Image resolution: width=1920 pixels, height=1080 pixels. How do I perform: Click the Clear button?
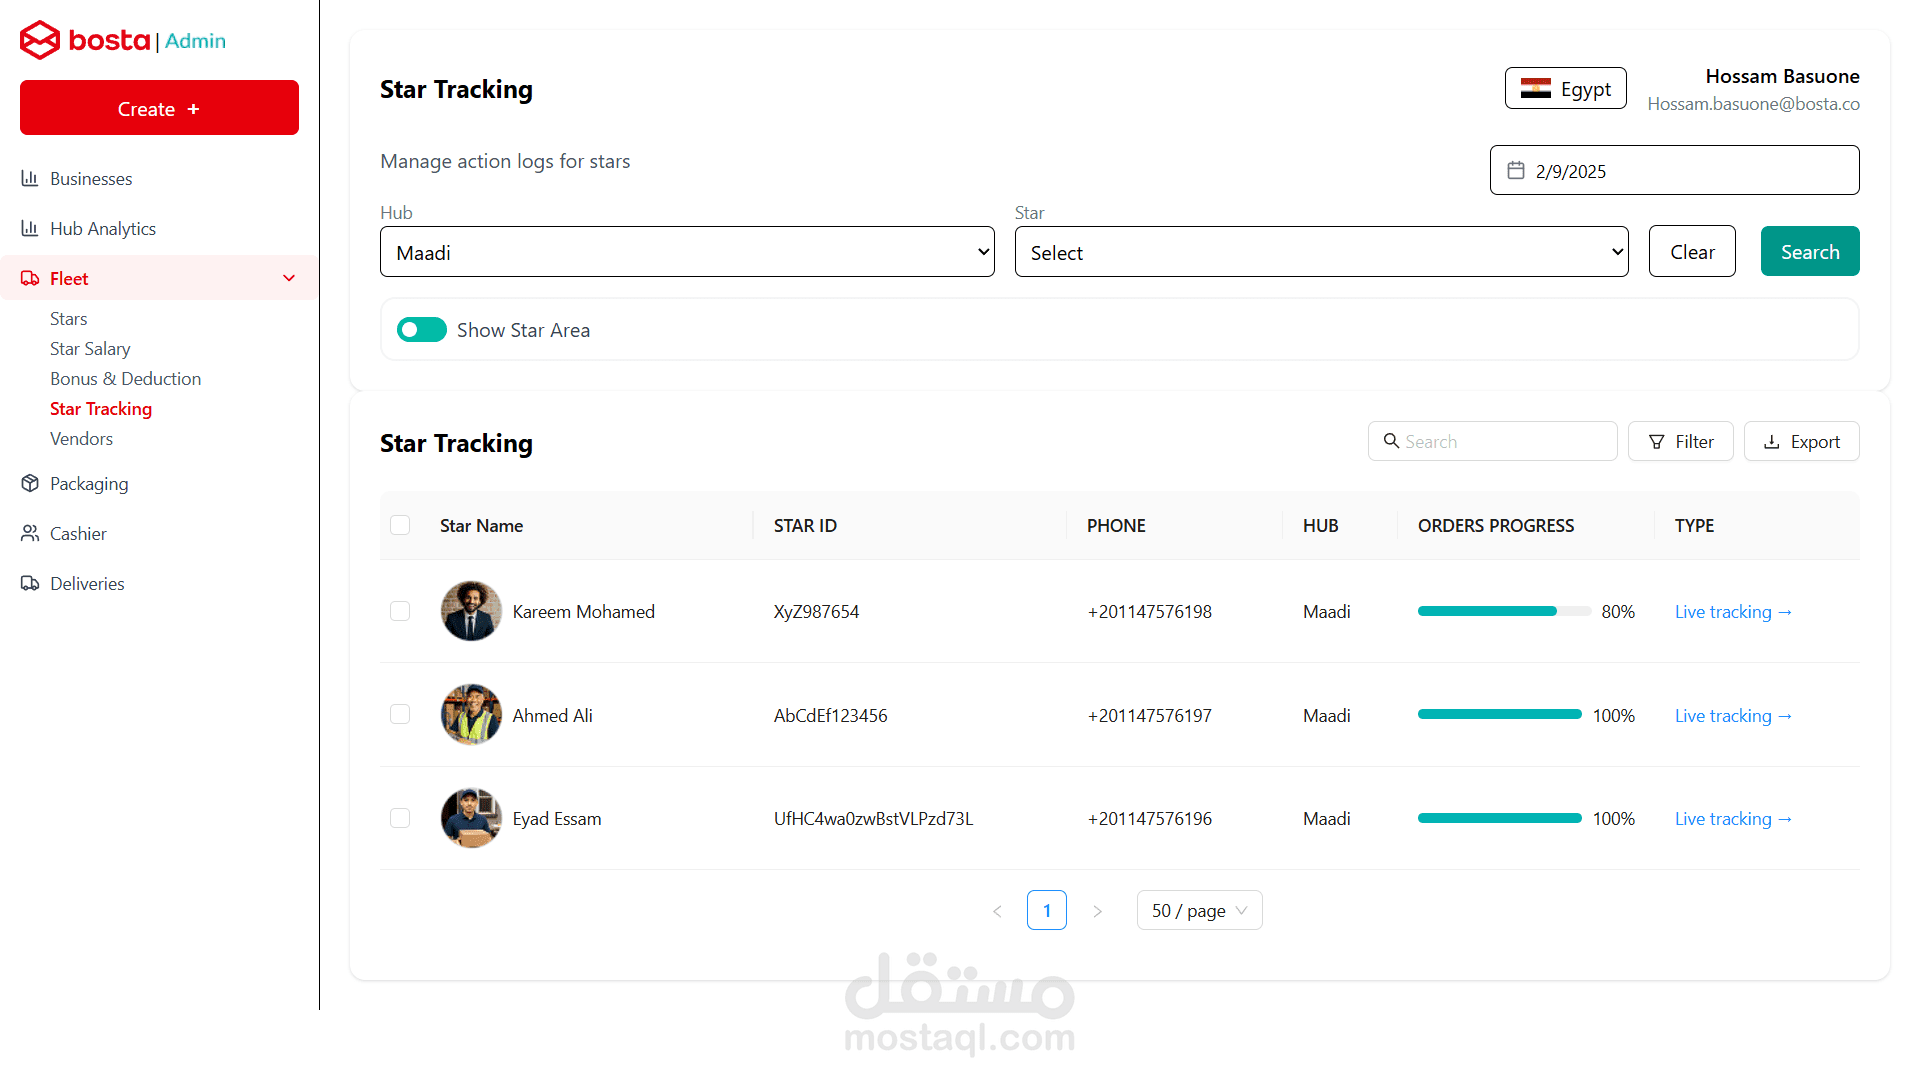[x=1692, y=251]
